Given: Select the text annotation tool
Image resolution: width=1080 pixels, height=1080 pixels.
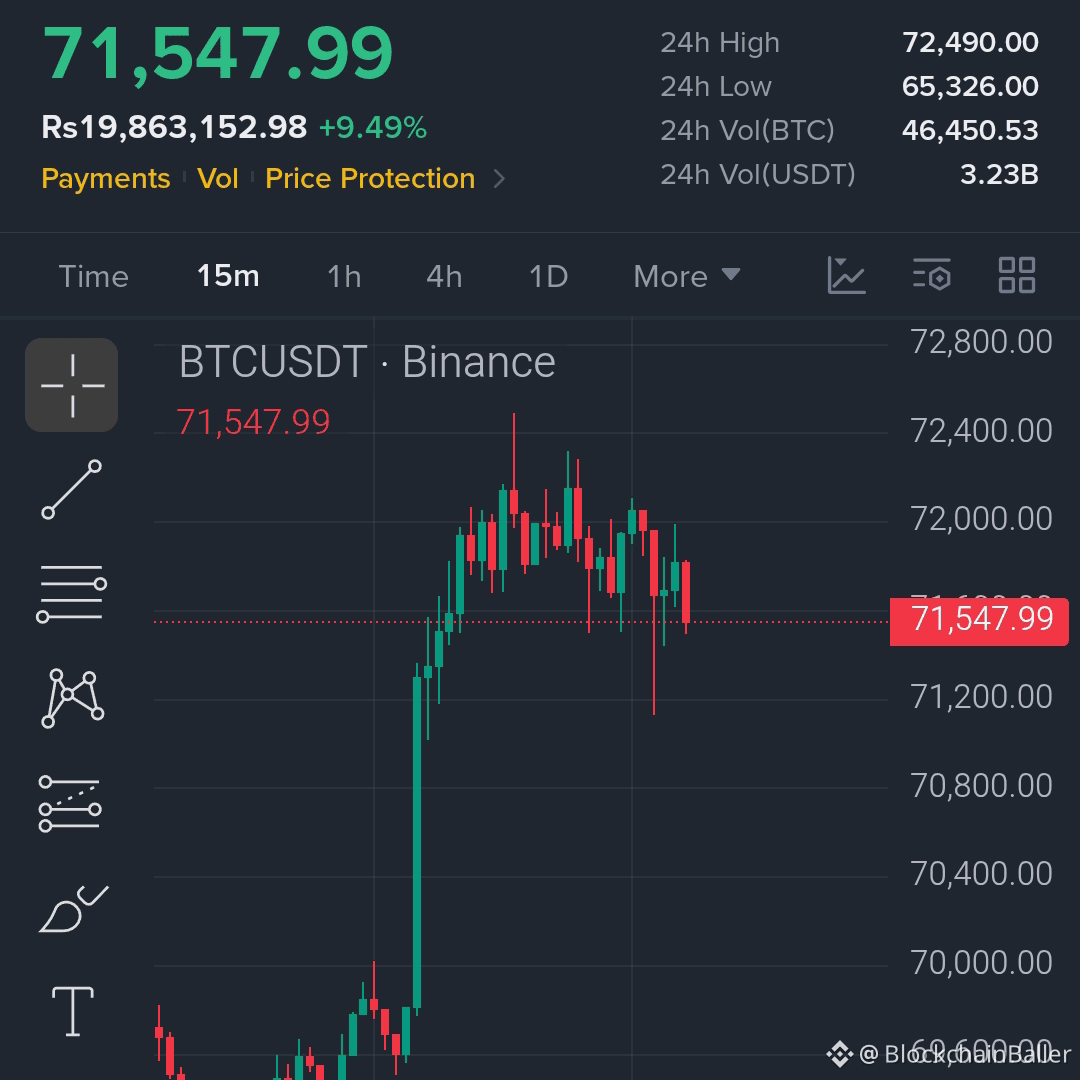Looking at the screenshot, I should tap(72, 1011).
